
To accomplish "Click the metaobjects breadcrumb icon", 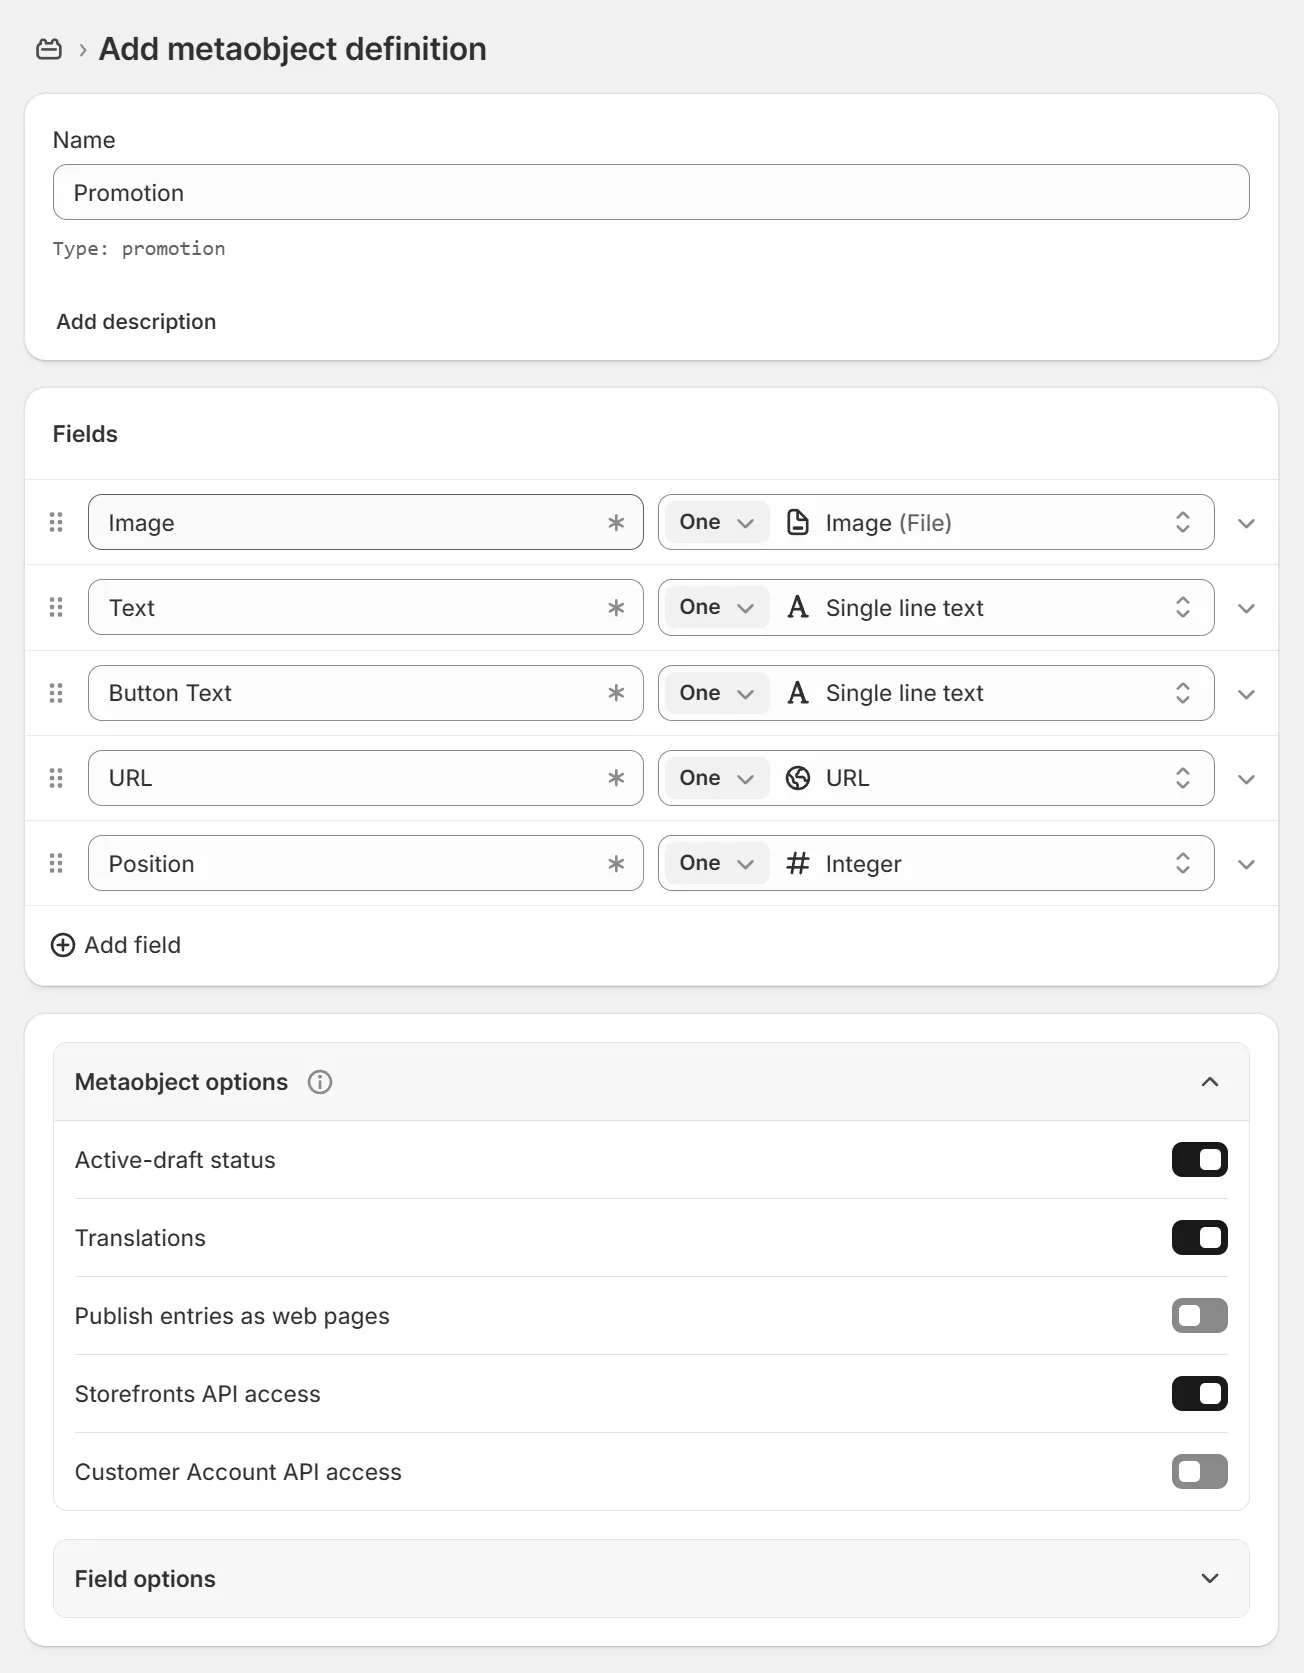I will point(49,49).
